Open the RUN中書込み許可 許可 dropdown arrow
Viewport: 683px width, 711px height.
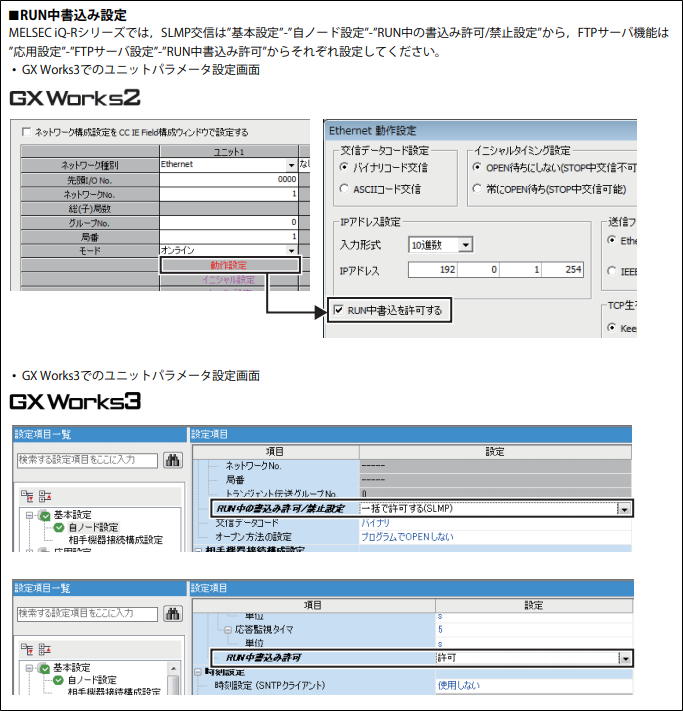[x=624, y=658]
